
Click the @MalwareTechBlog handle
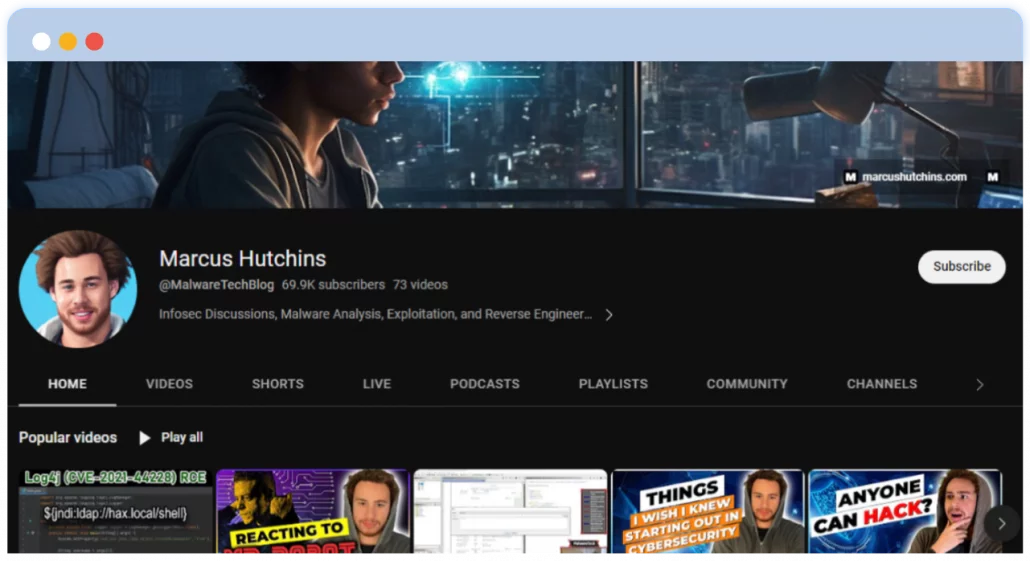click(x=216, y=285)
